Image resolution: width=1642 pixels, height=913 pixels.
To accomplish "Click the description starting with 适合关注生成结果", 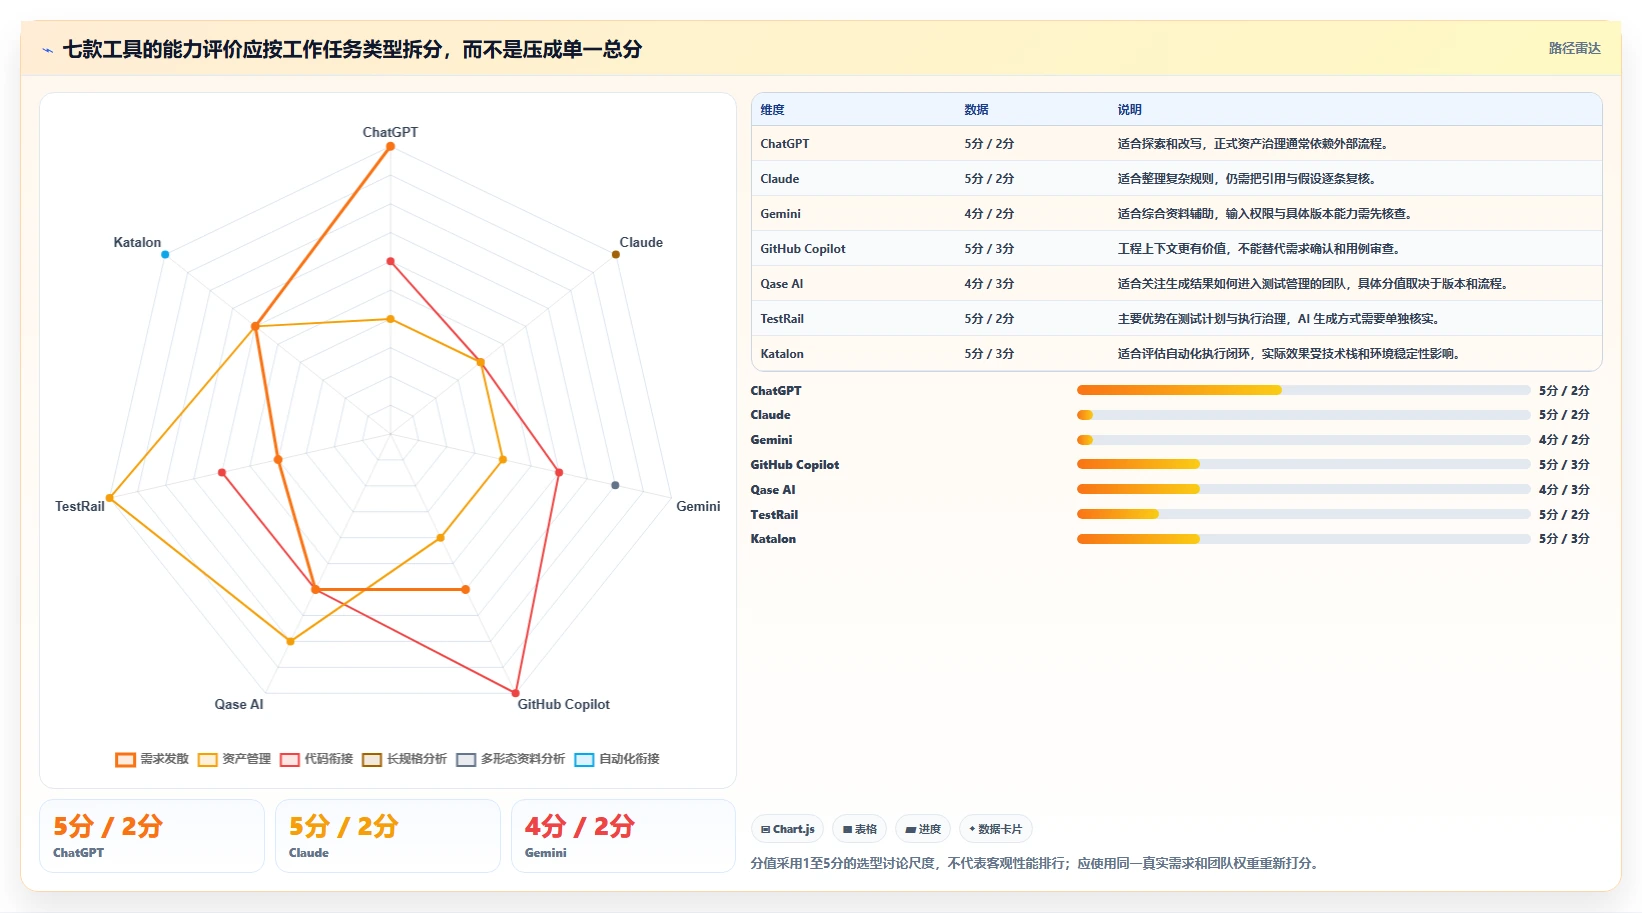I will coord(1313,284).
